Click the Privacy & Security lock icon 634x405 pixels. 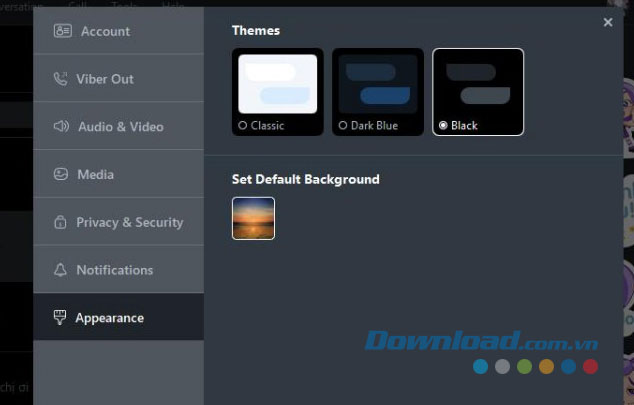[60, 222]
